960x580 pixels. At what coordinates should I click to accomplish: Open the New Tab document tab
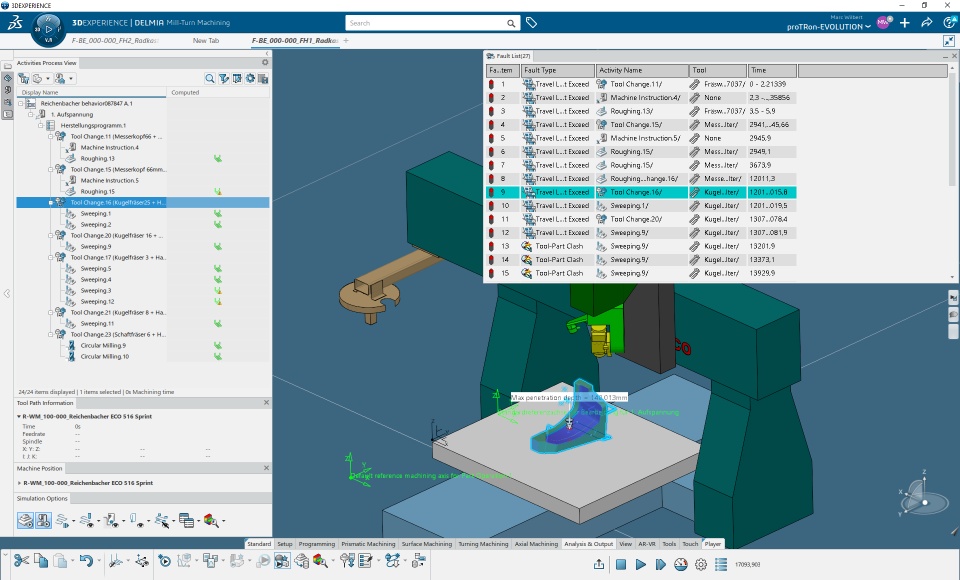tap(206, 40)
